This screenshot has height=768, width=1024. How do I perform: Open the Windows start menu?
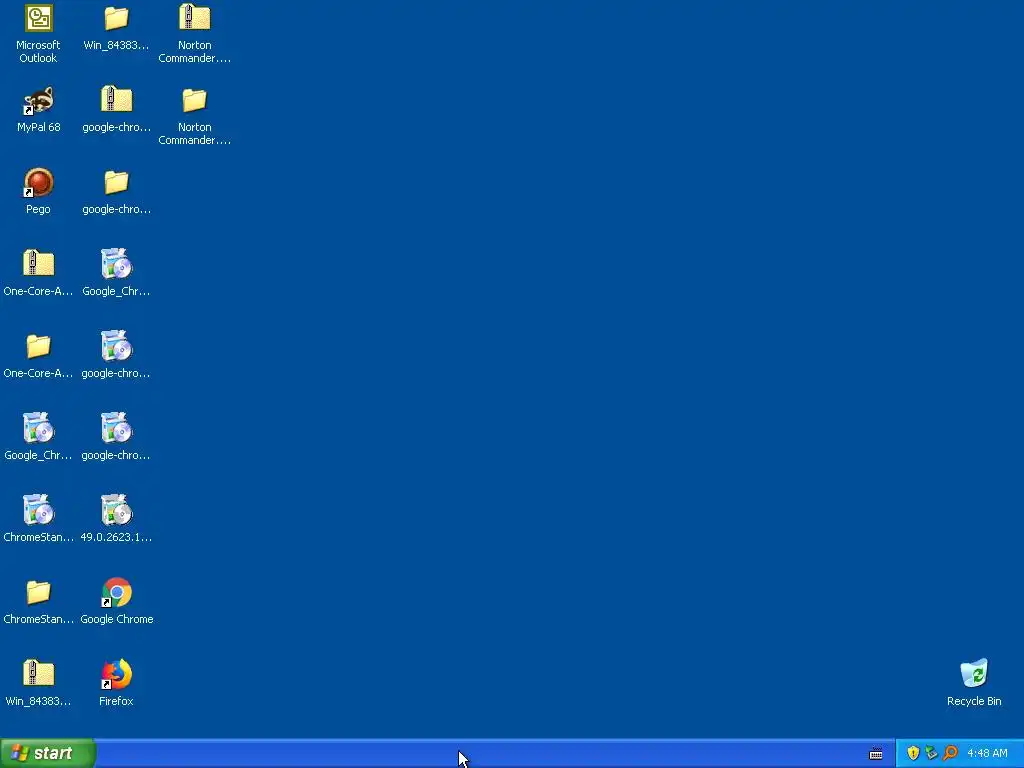click(48, 753)
